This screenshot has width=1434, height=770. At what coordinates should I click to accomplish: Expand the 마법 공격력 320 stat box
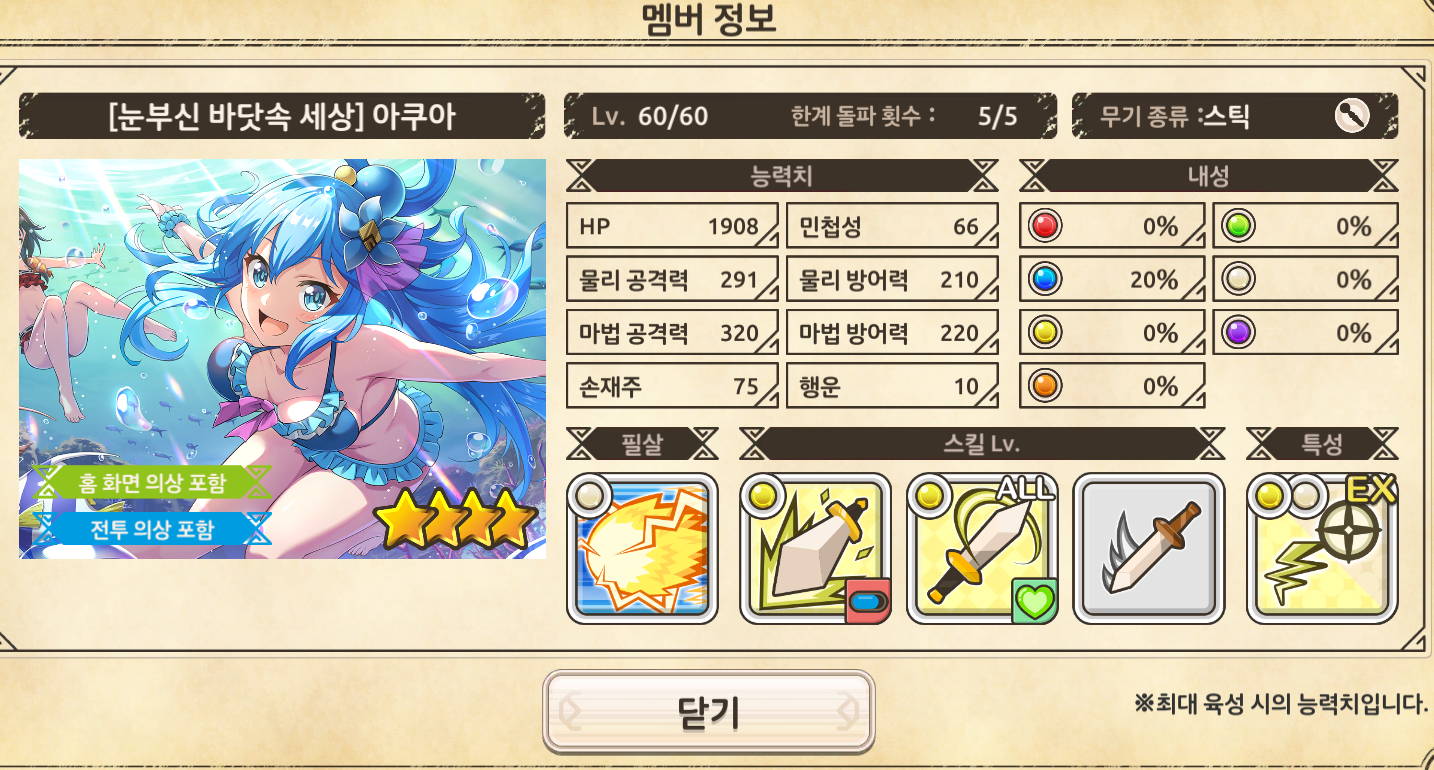tap(672, 333)
